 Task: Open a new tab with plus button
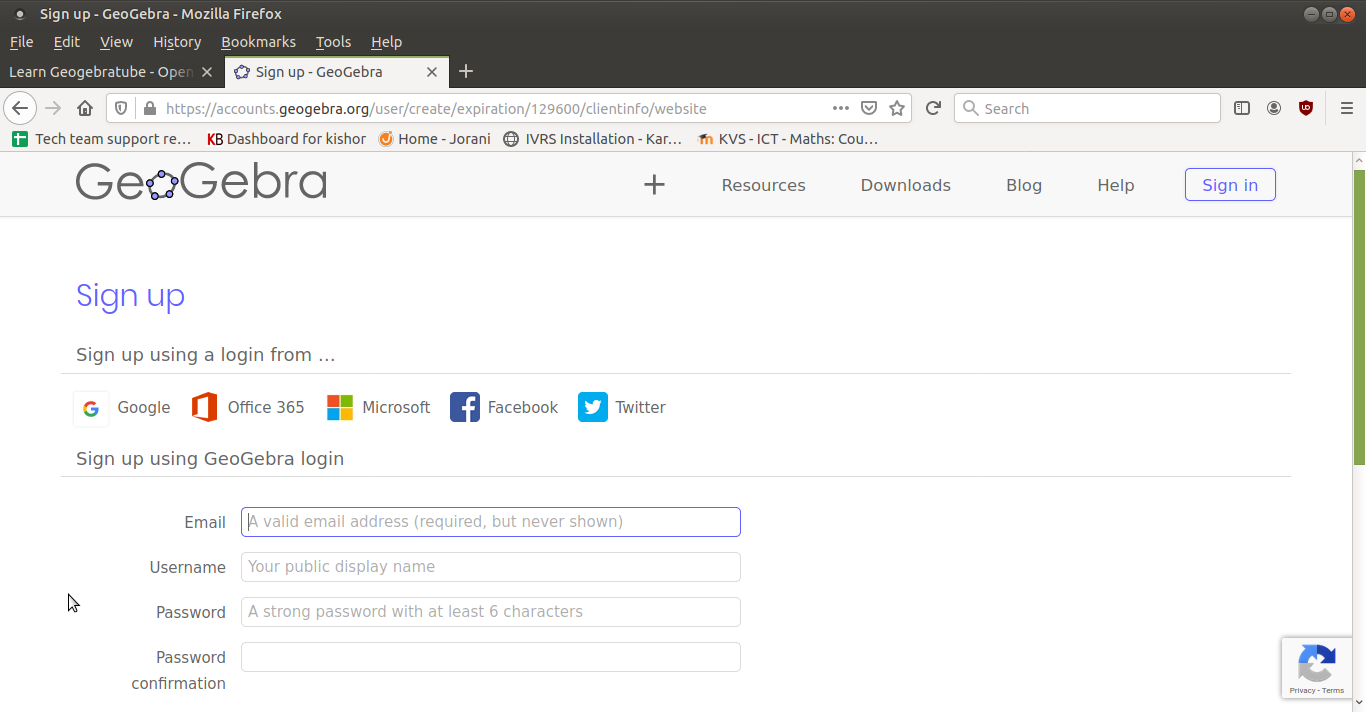coord(466,72)
